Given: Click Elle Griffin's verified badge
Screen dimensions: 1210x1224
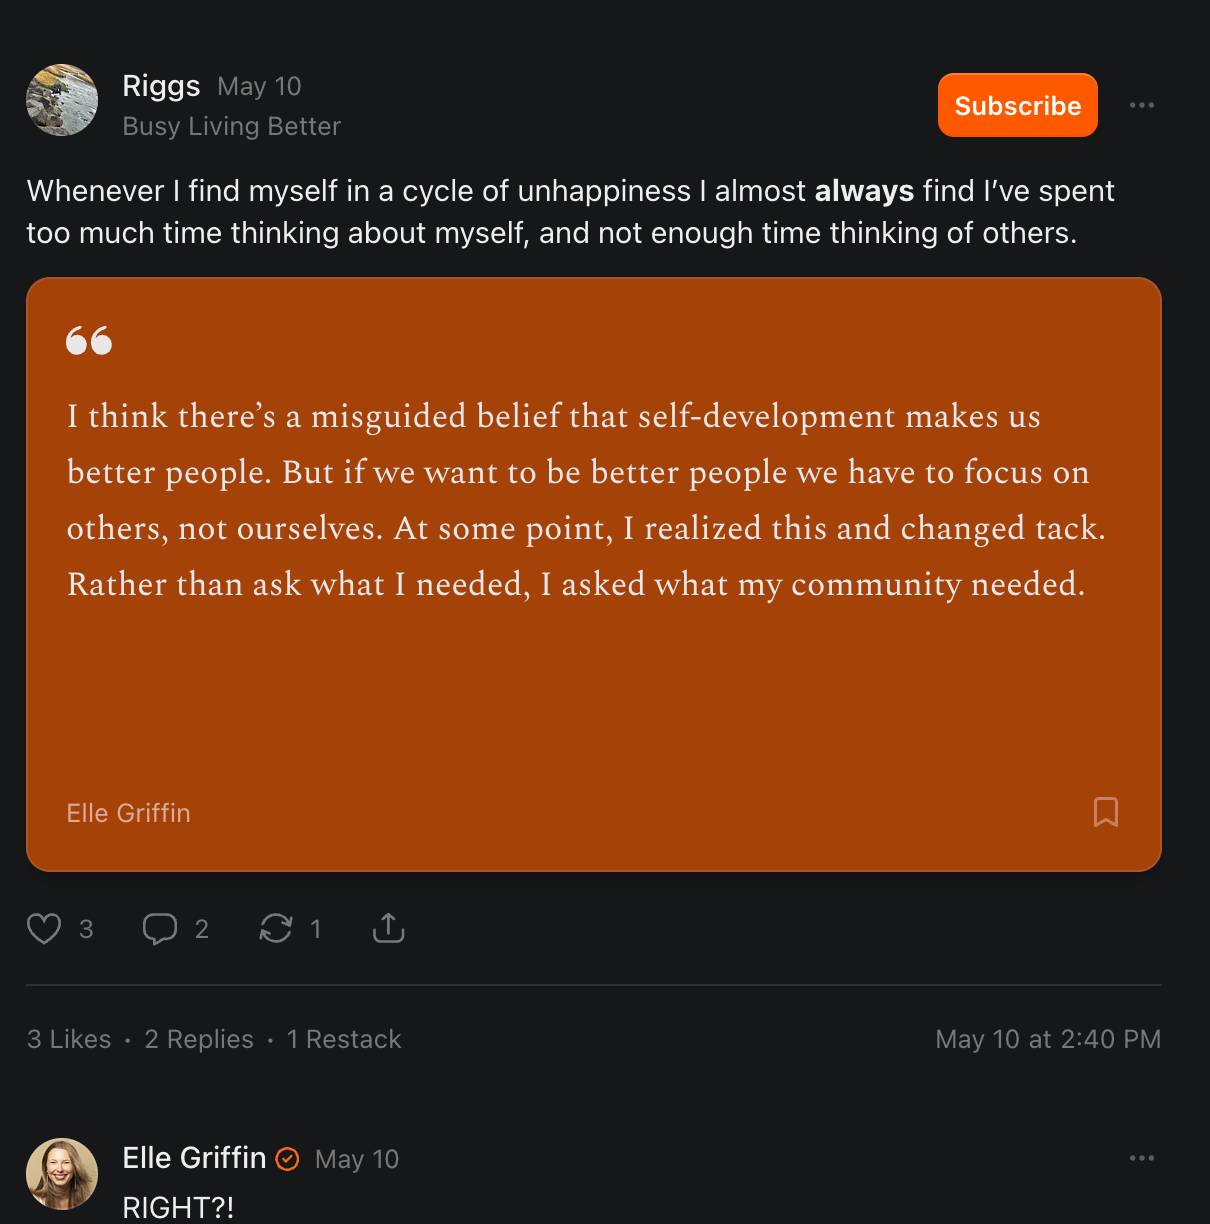Looking at the screenshot, I should click(x=287, y=1159).
